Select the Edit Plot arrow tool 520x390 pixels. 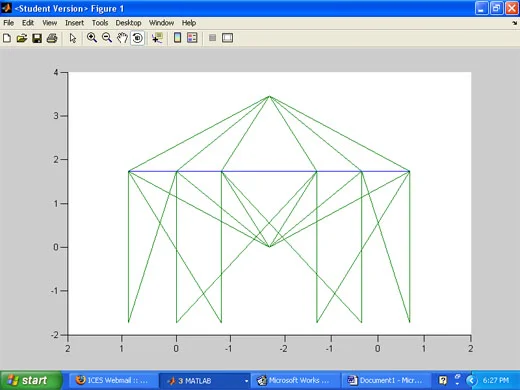coord(73,38)
